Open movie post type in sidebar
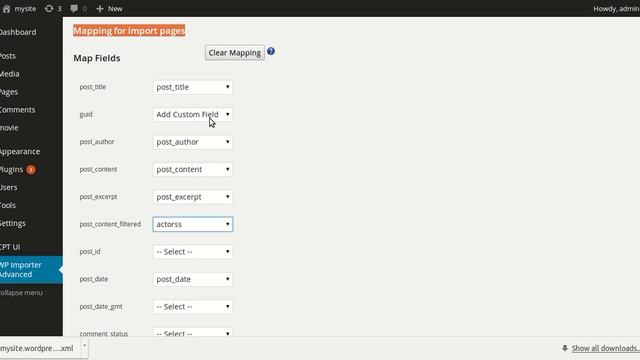The height and width of the screenshot is (360, 640). point(9,128)
